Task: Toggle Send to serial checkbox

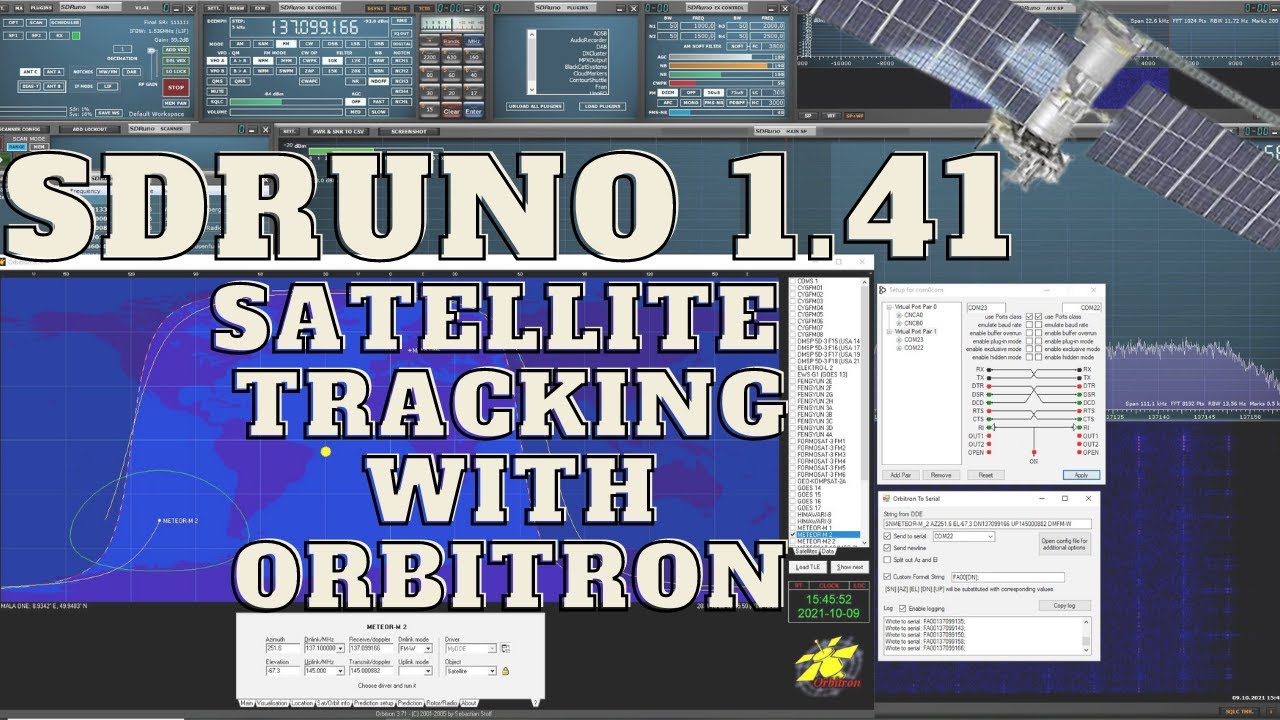Action: [887, 536]
